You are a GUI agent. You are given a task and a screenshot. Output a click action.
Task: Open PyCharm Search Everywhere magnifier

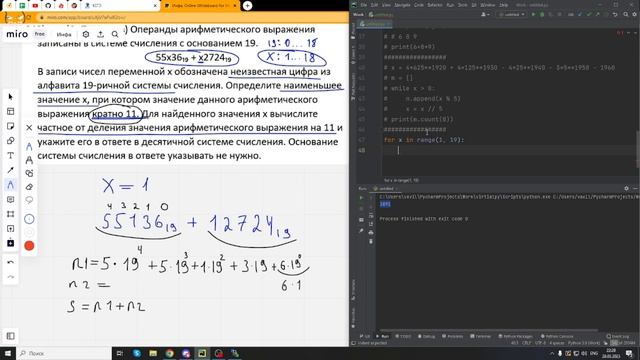point(625,14)
